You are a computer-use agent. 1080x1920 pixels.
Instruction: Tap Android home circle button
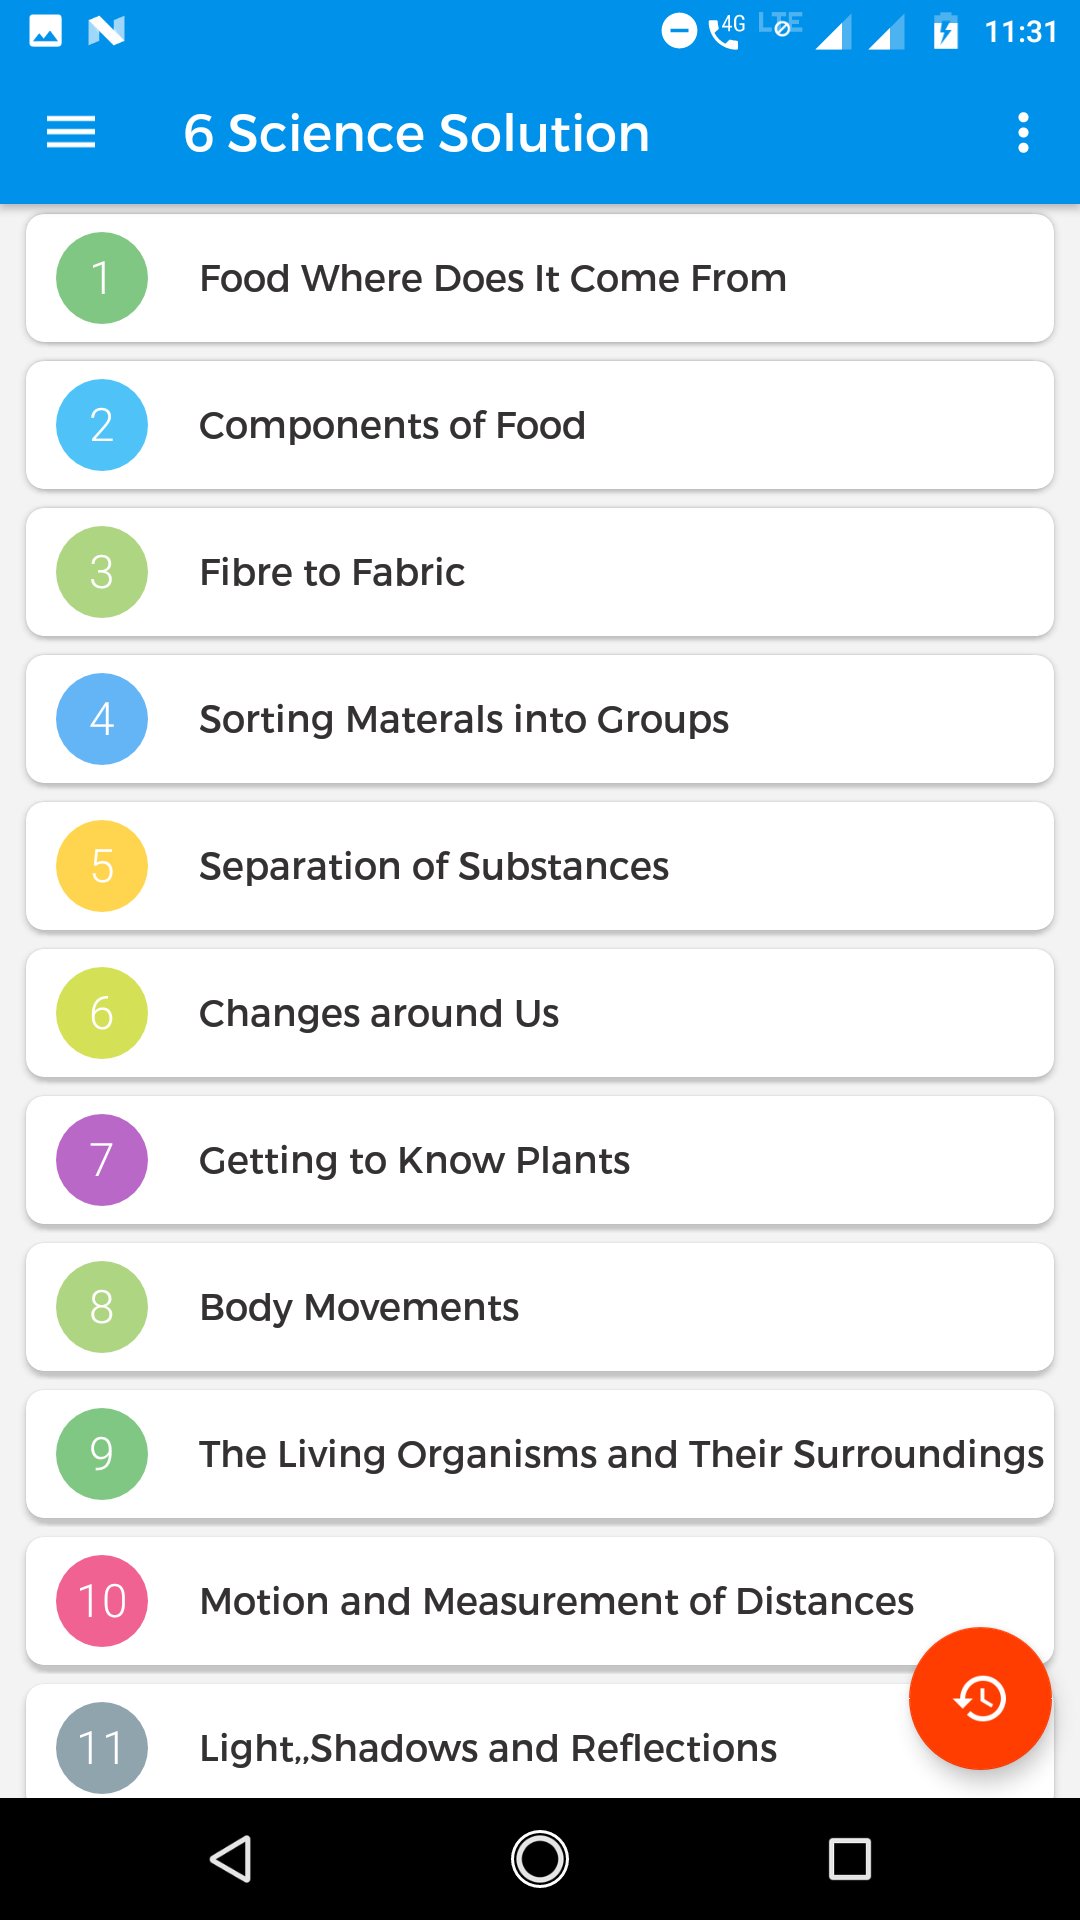click(540, 1859)
